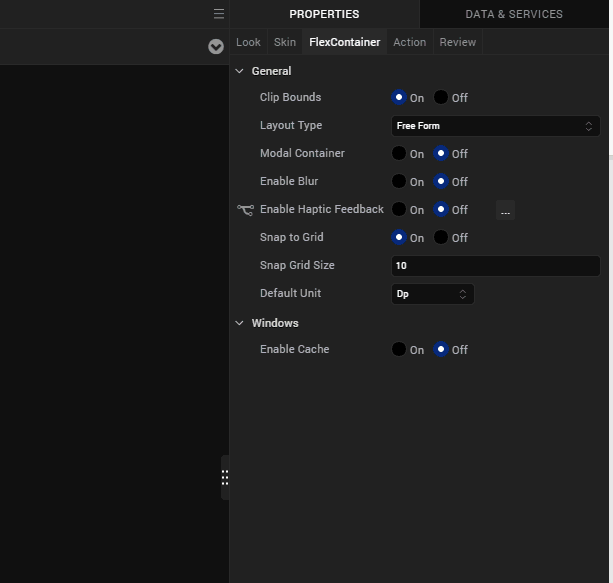Turn Enable Haptic Feedback On
The image size is (613, 583).
click(399, 210)
